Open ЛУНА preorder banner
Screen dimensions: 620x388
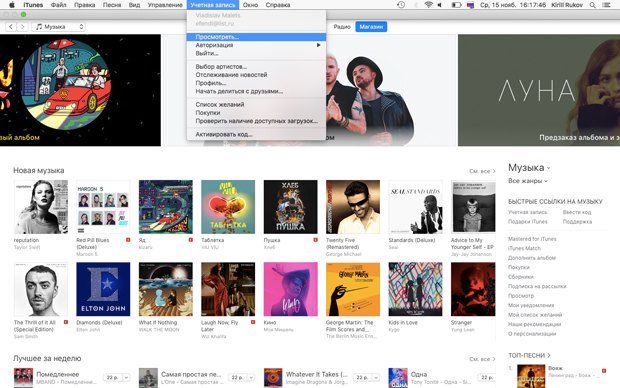(x=539, y=90)
